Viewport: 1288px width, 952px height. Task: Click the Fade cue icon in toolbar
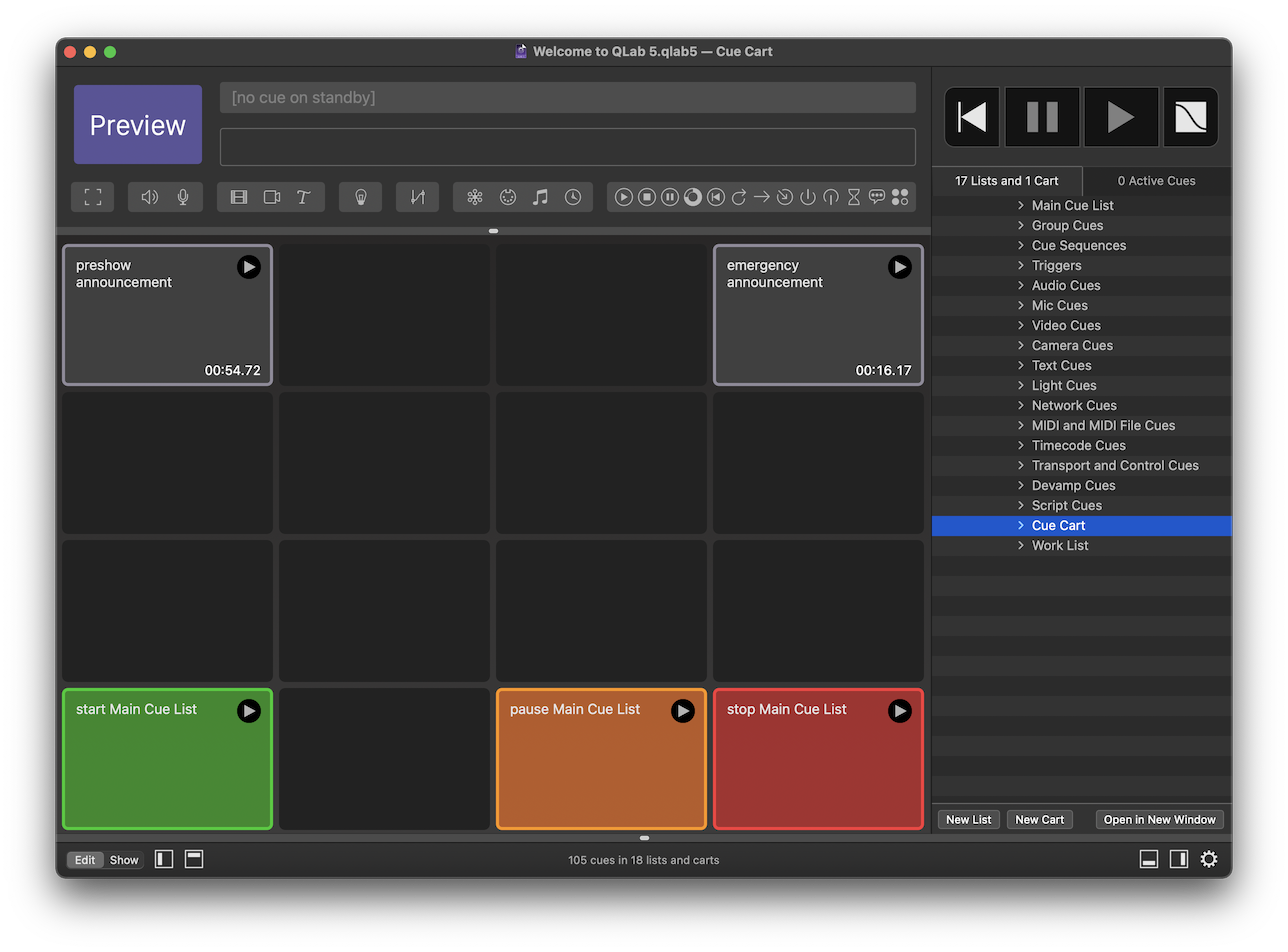click(417, 197)
